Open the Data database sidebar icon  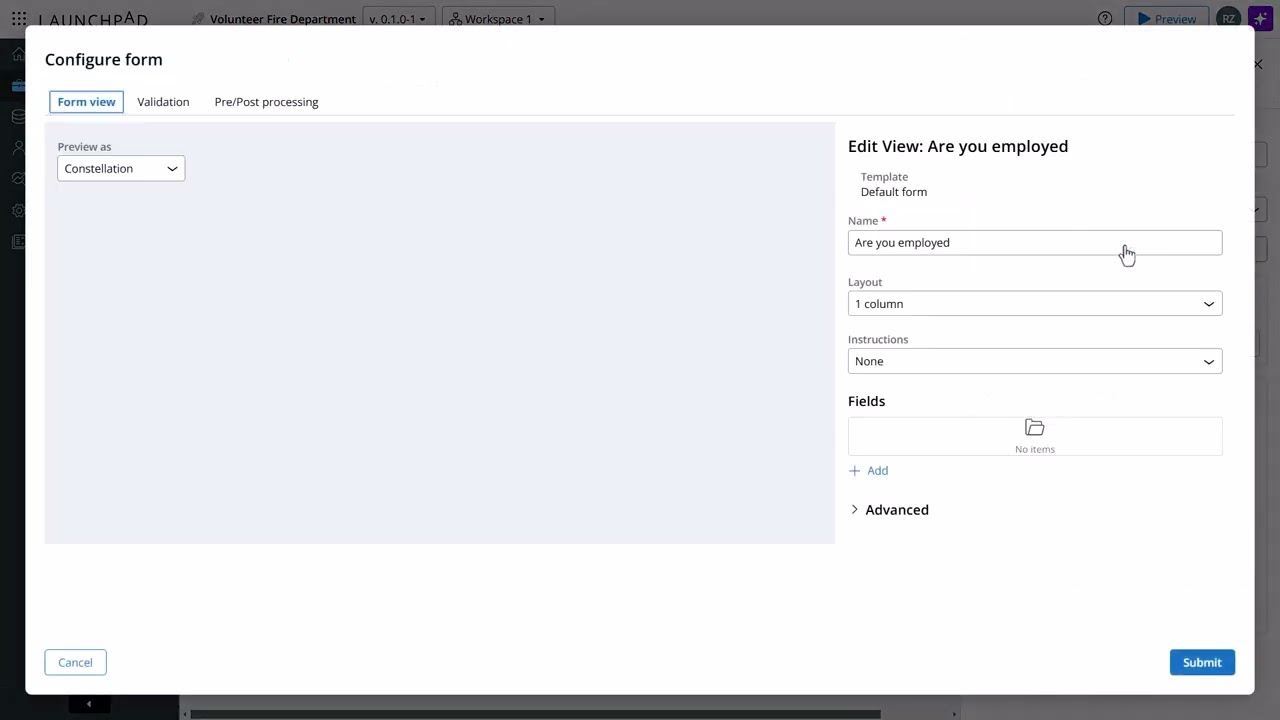tap(18, 116)
